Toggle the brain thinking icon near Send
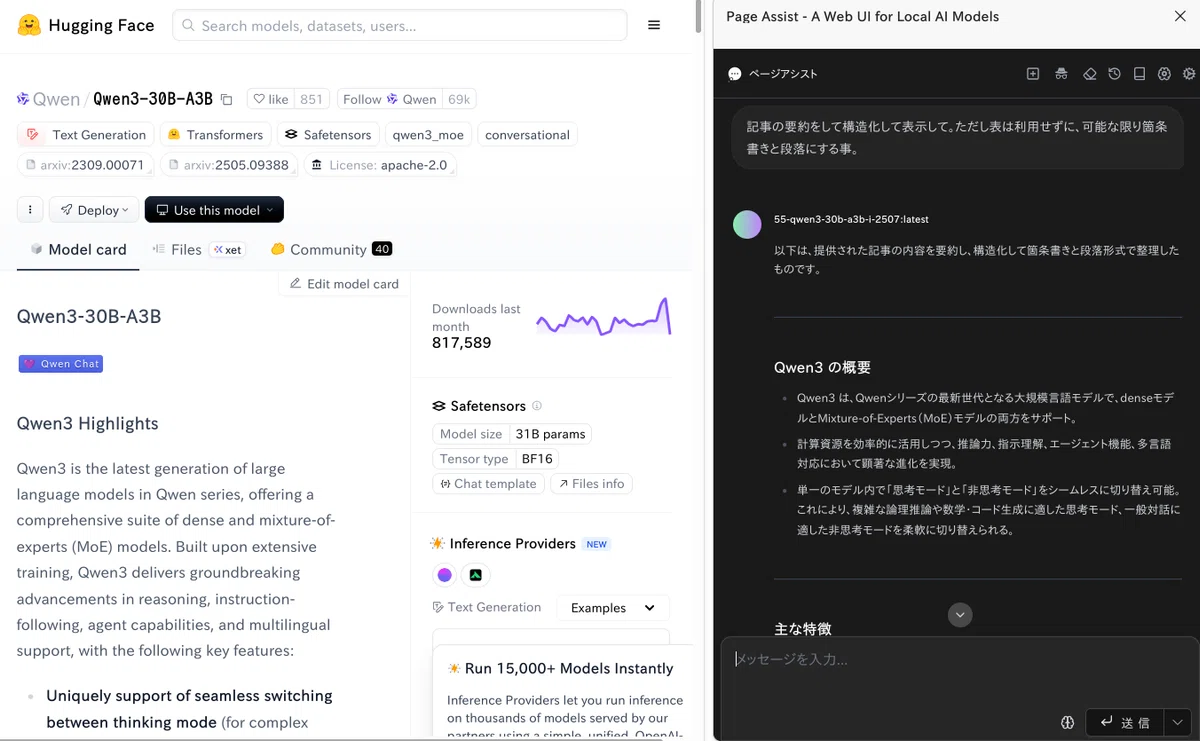The height and width of the screenshot is (741, 1200). click(1067, 722)
